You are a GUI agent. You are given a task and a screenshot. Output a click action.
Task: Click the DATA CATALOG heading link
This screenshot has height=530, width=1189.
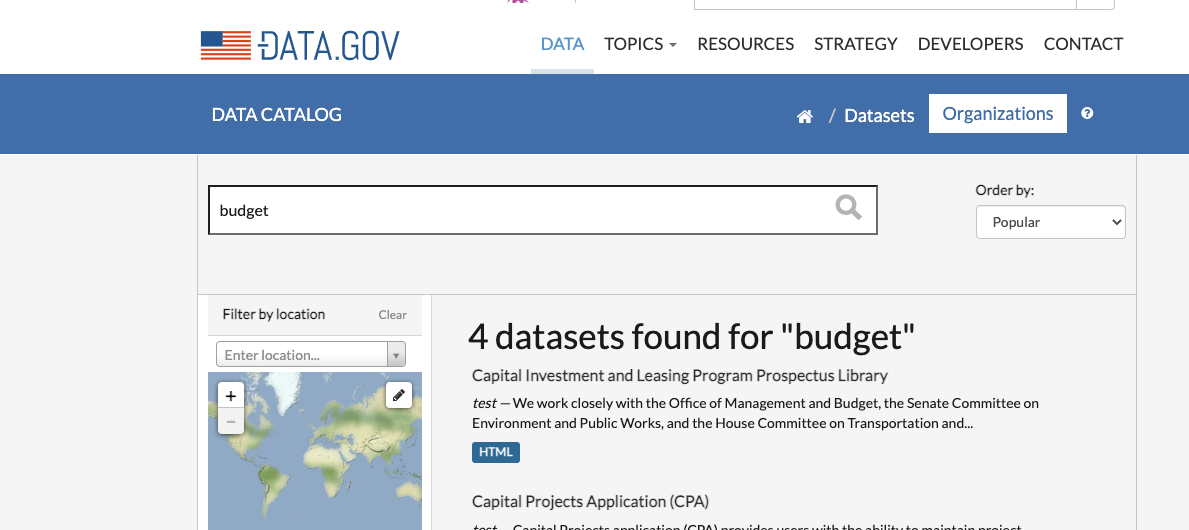tap(277, 114)
